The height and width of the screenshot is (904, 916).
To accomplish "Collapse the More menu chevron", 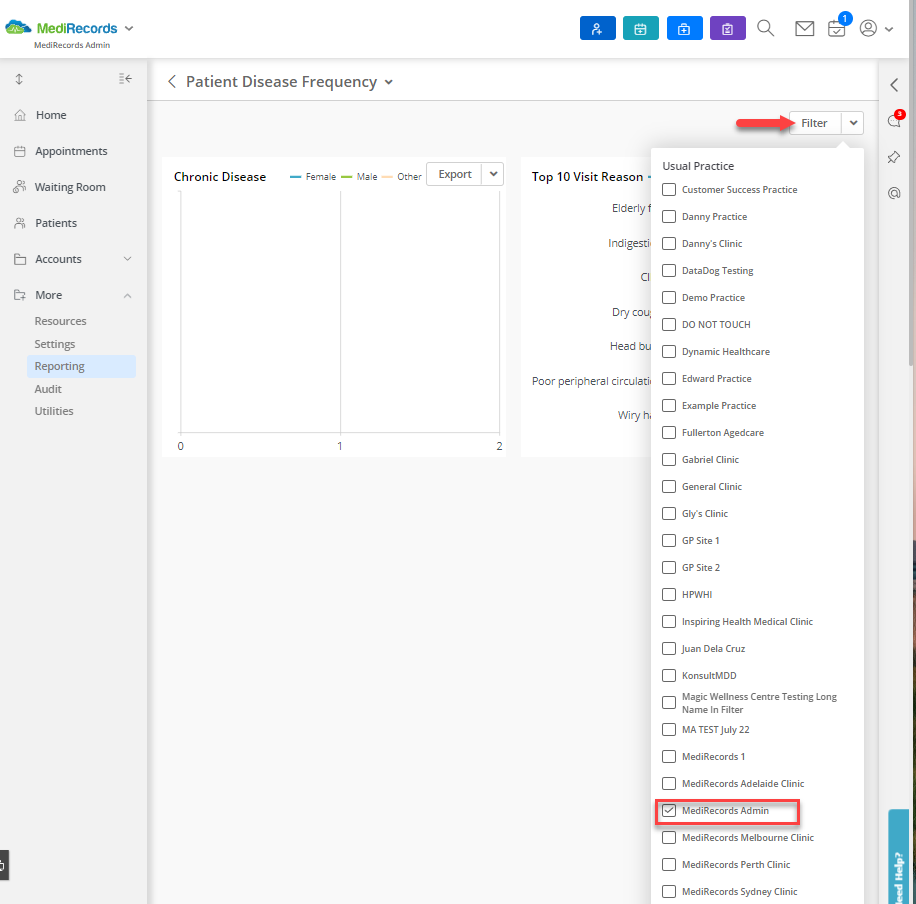I will [127, 296].
